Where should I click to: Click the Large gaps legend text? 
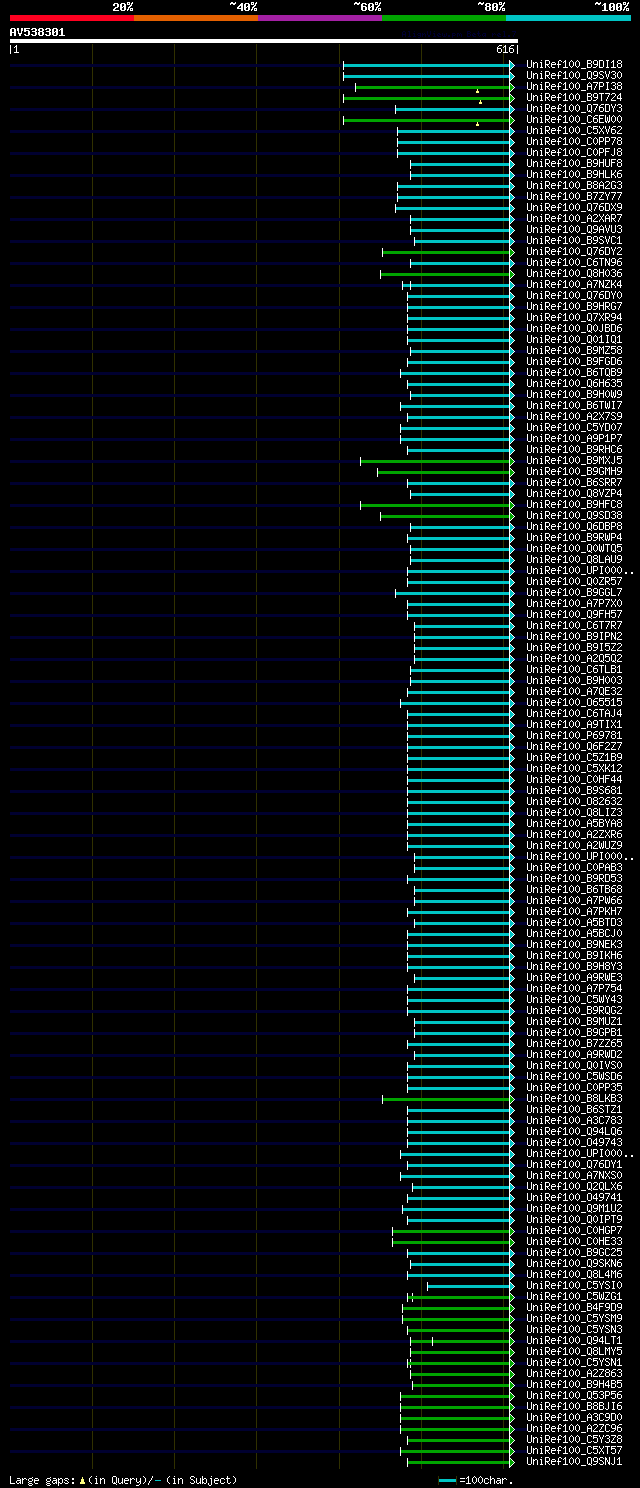[x=123, y=1479]
